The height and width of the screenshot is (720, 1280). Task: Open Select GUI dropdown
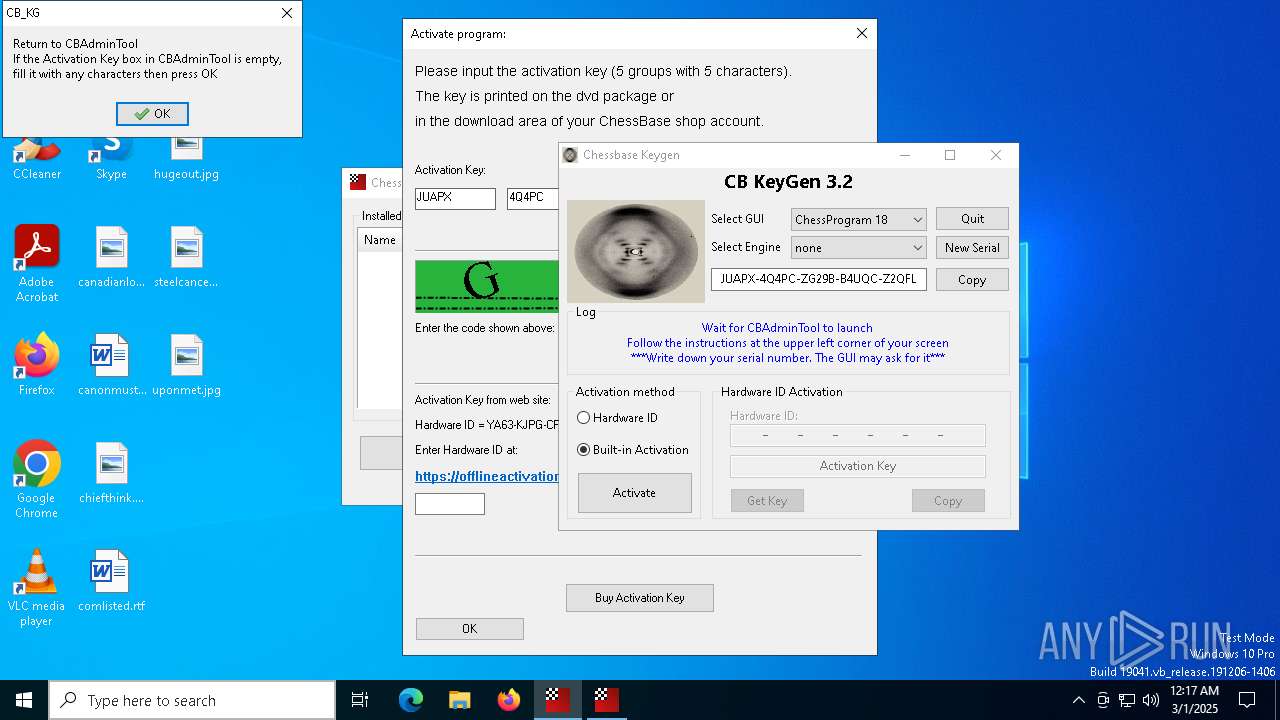point(858,219)
